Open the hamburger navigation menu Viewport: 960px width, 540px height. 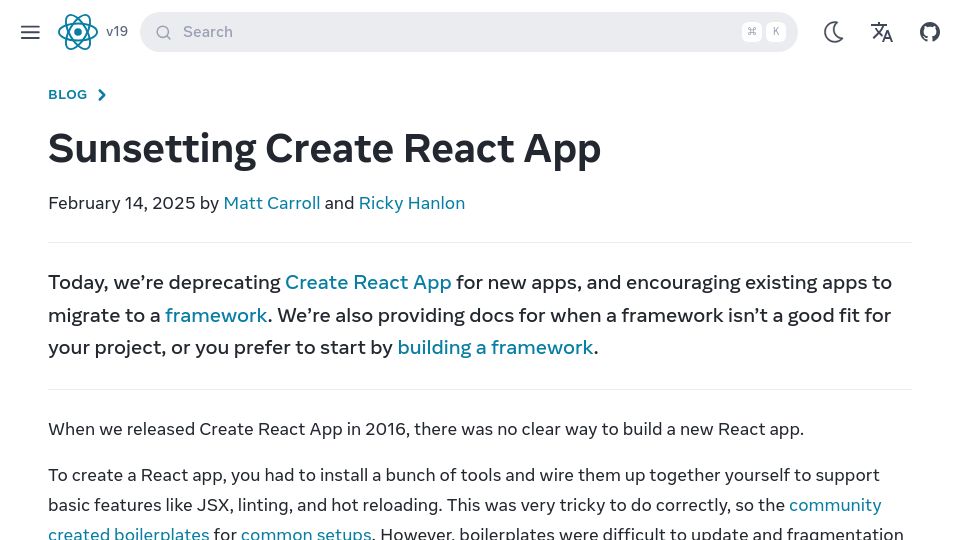[x=30, y=32]
